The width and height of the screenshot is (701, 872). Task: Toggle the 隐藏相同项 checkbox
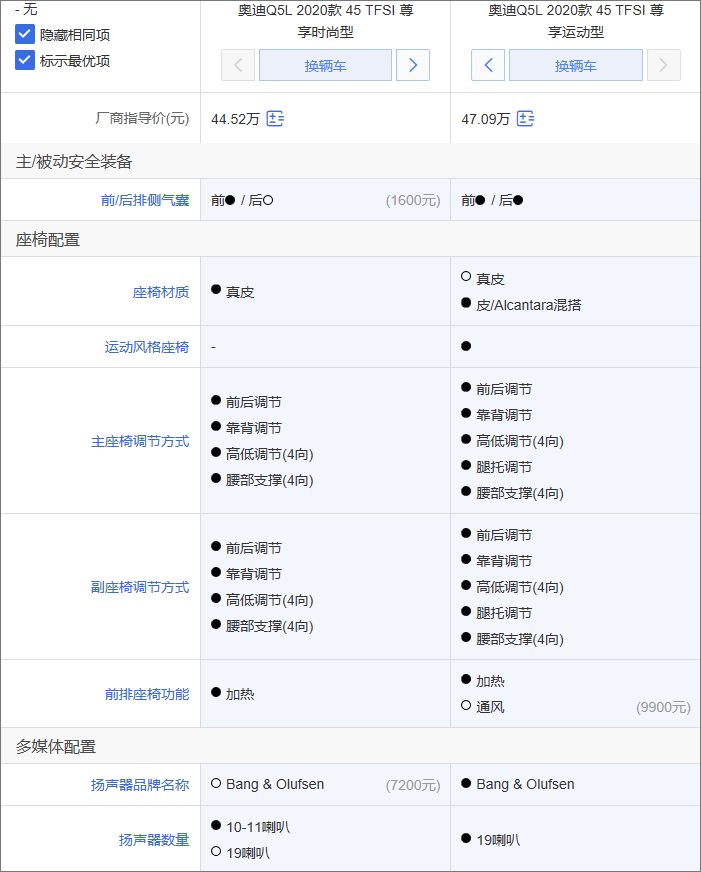click(24, 34)
